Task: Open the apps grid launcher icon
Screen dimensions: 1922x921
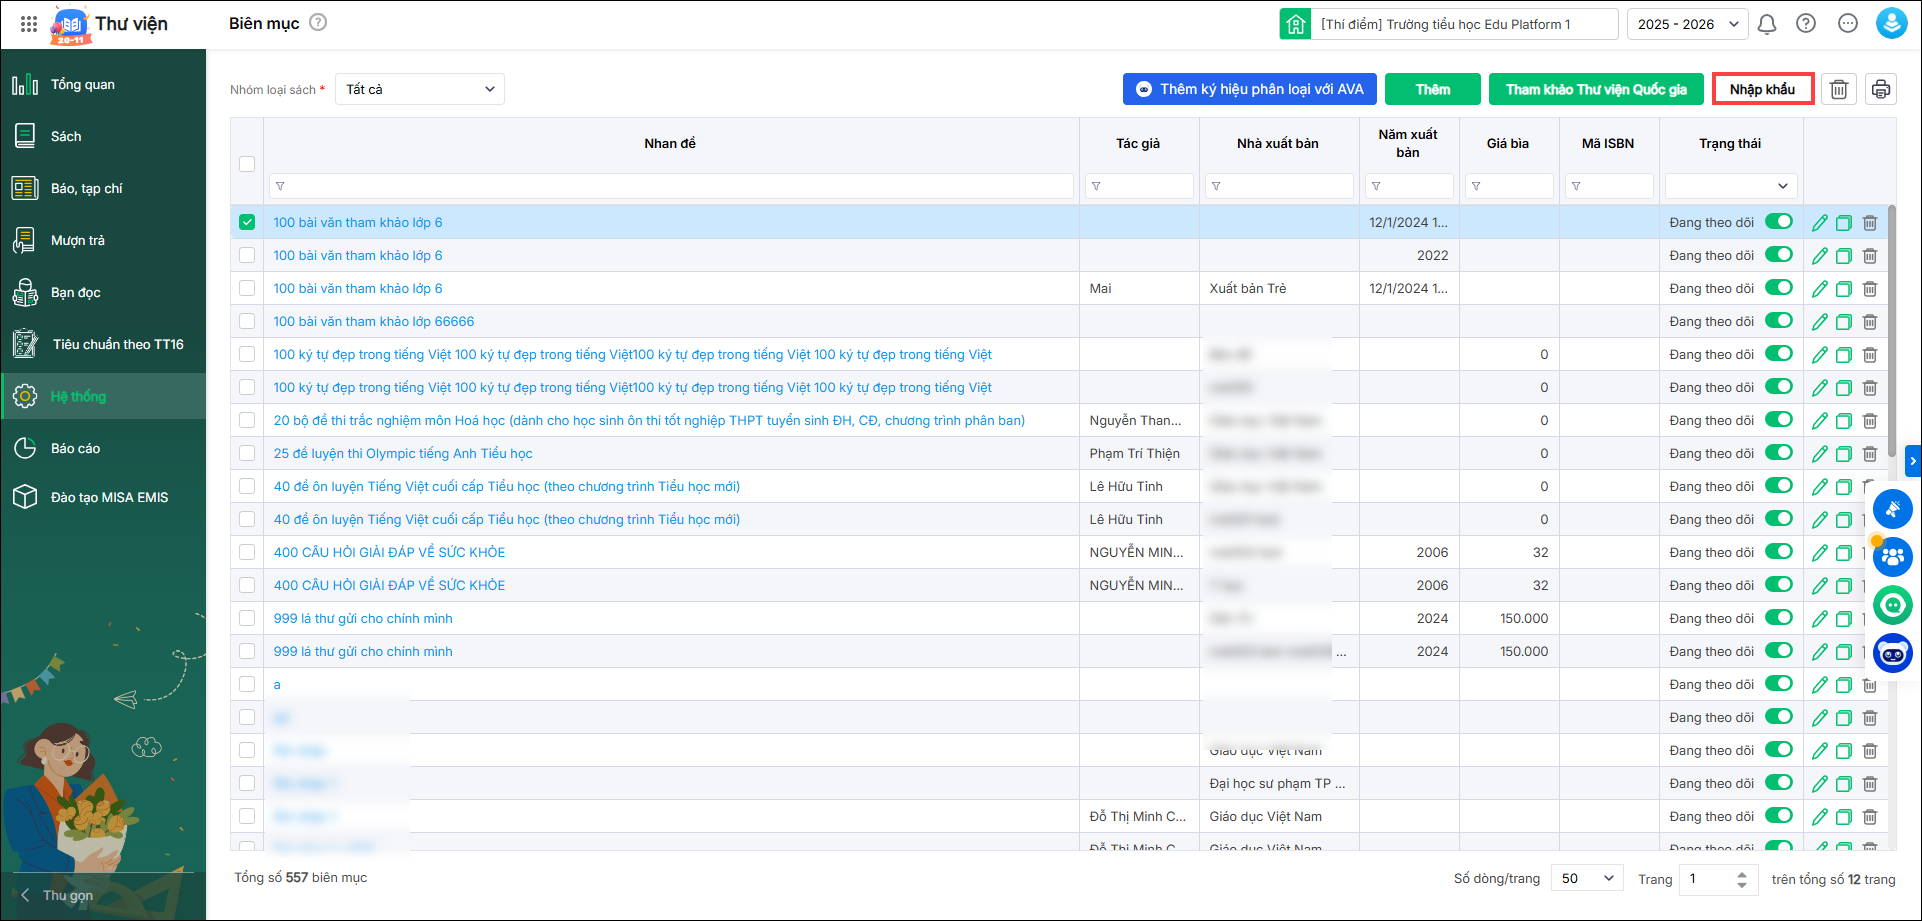Action: click(29, 24)
